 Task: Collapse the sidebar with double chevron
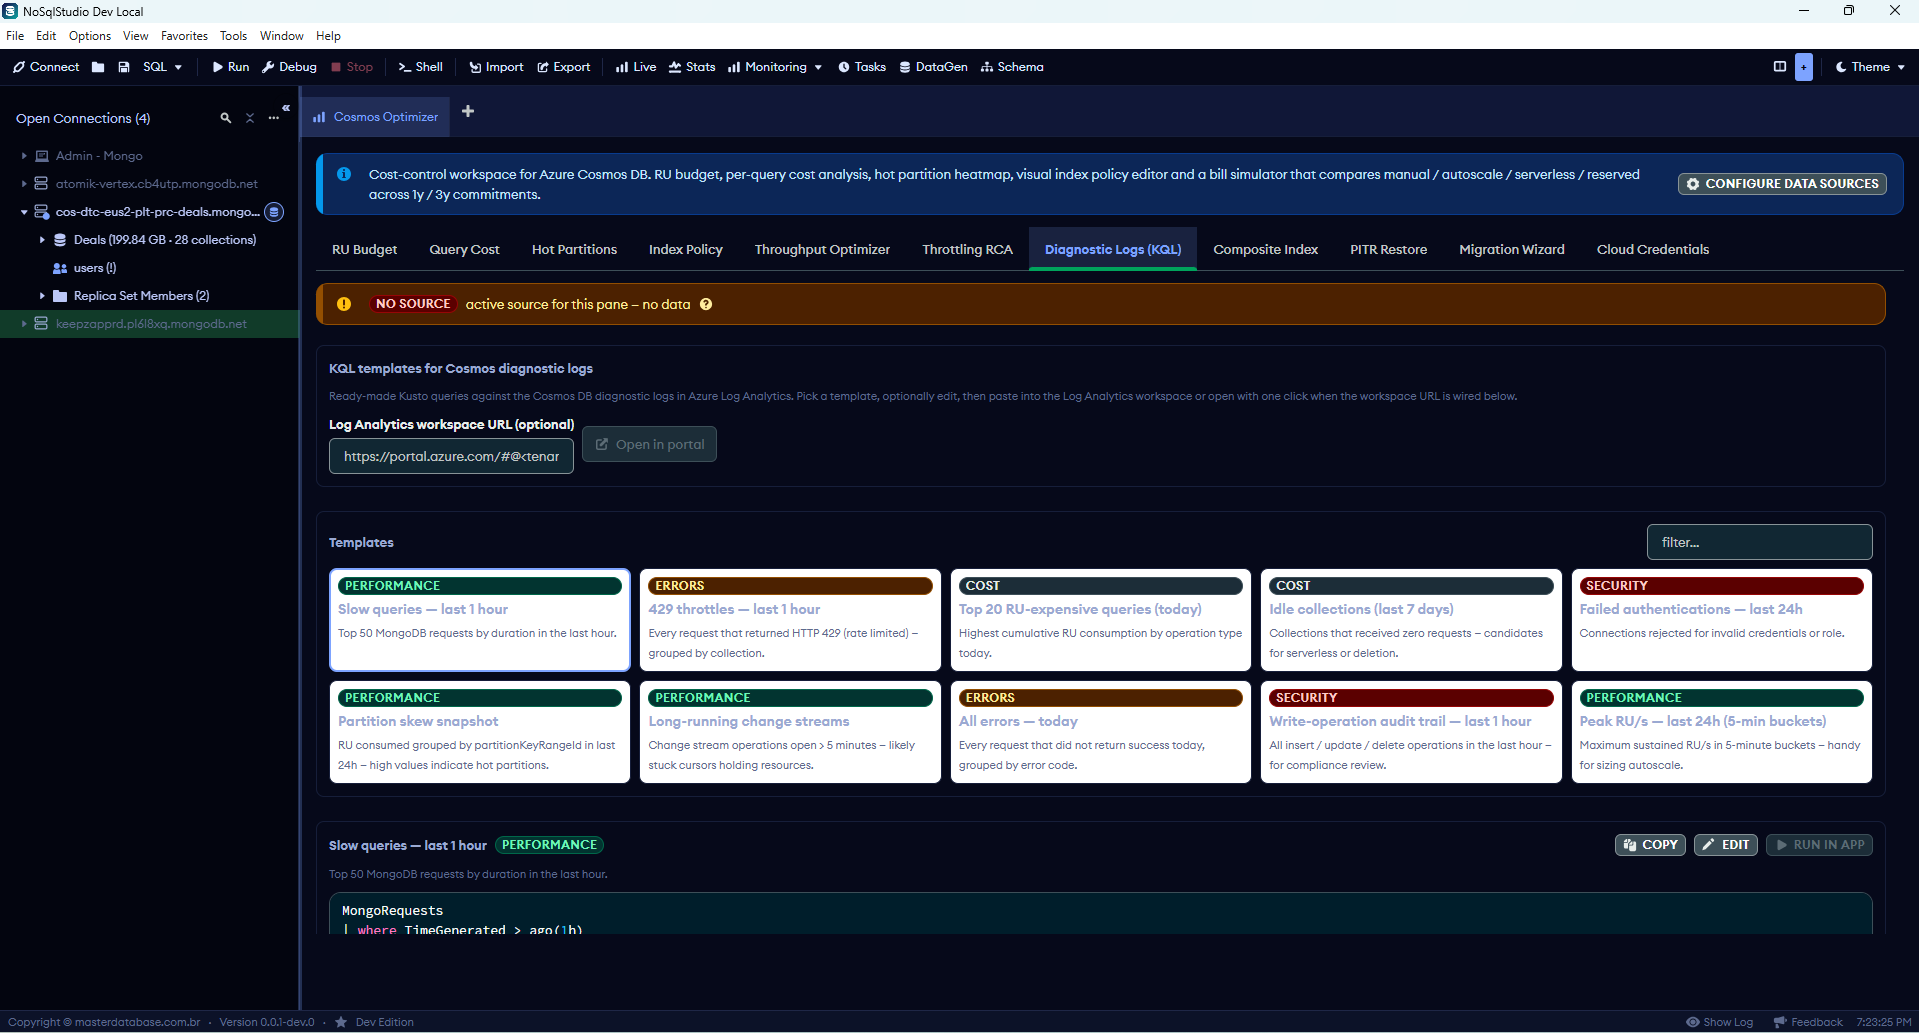point(286,108)
